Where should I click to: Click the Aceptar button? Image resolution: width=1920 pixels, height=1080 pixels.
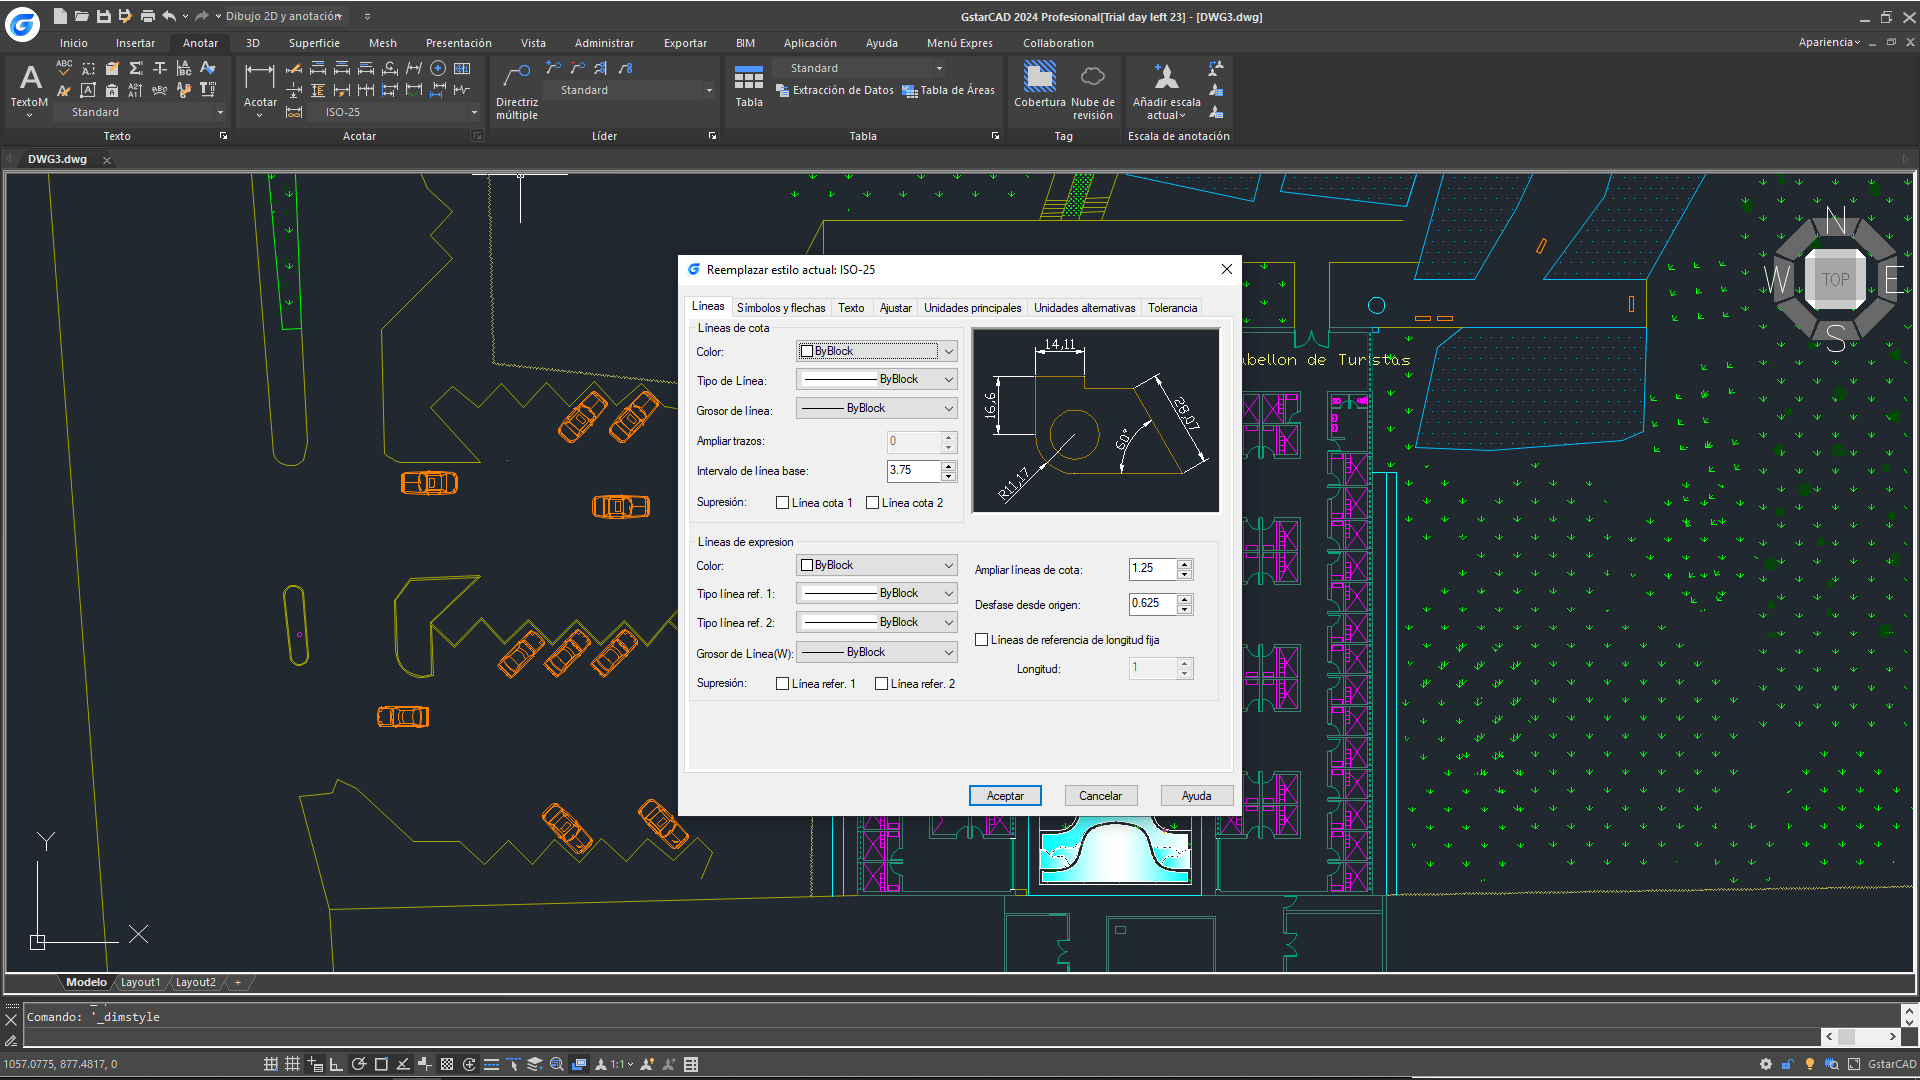(x=1005, y=796)
